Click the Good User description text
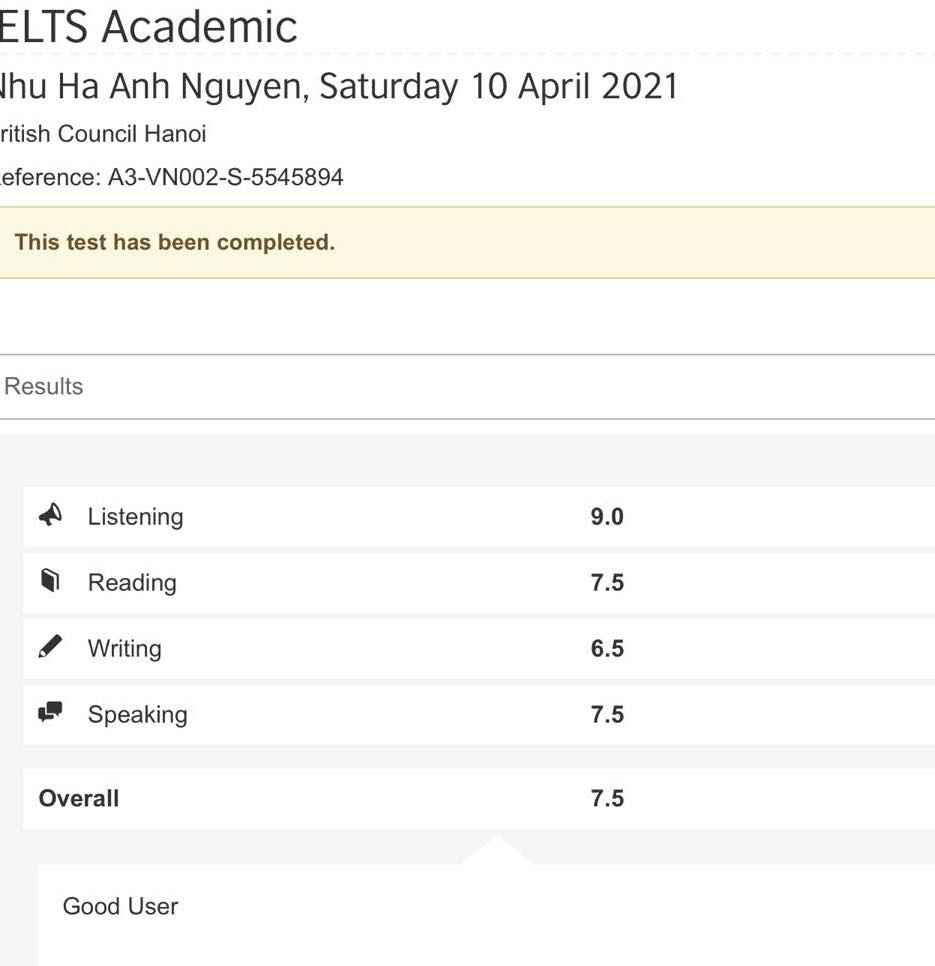 click(x=120, y=907)
